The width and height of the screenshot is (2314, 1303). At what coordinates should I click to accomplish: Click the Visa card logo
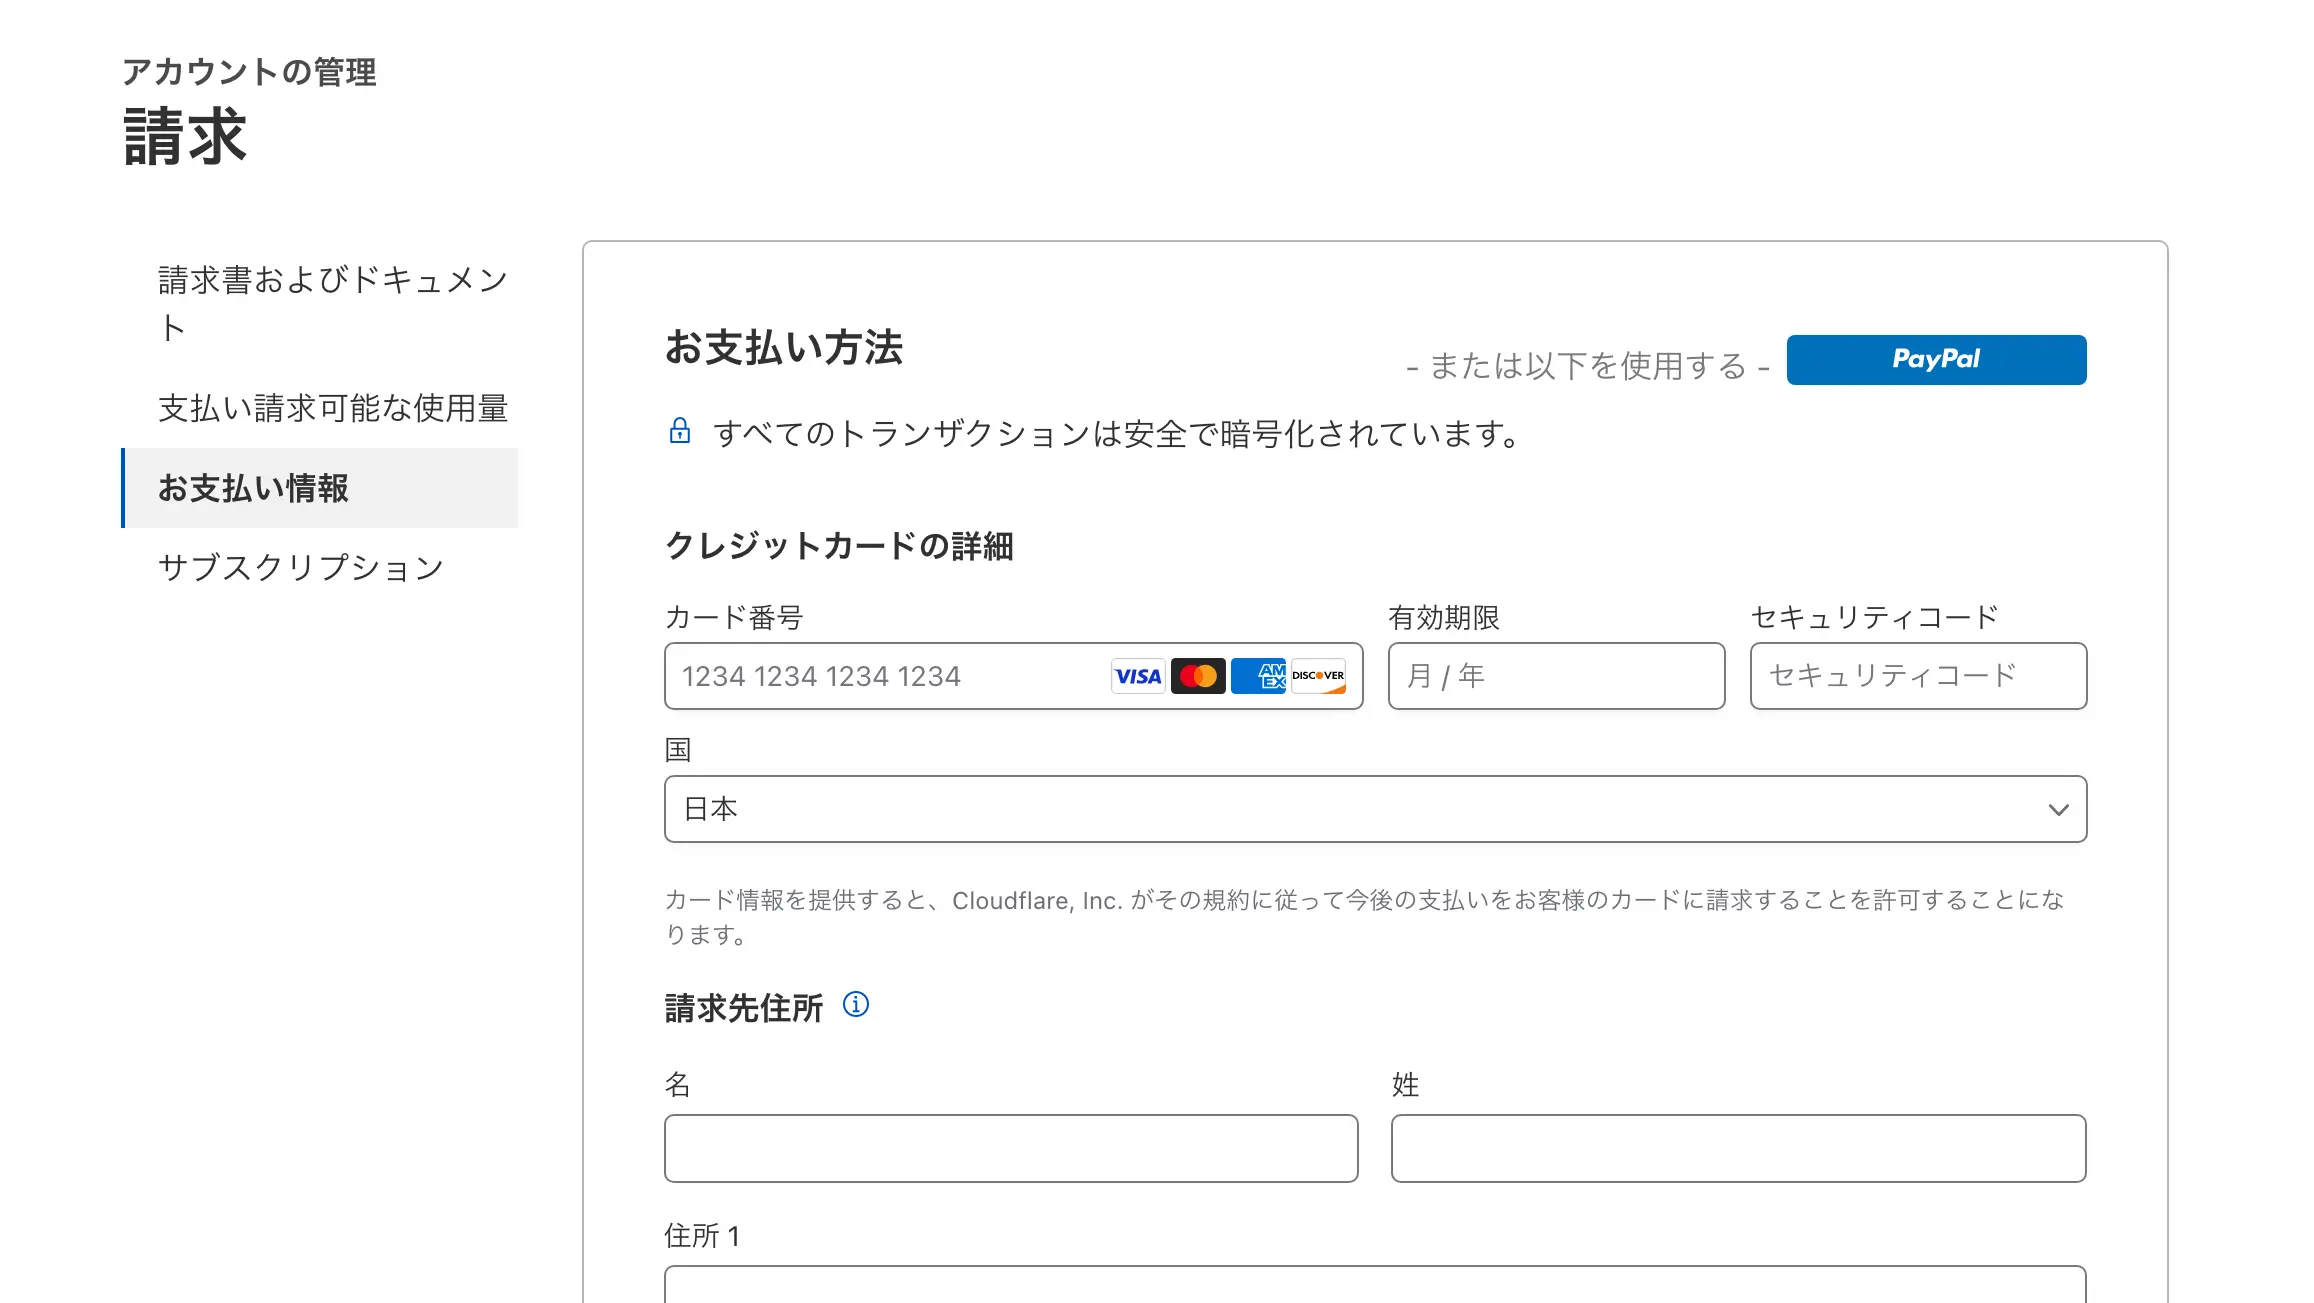click(1138, 677)
